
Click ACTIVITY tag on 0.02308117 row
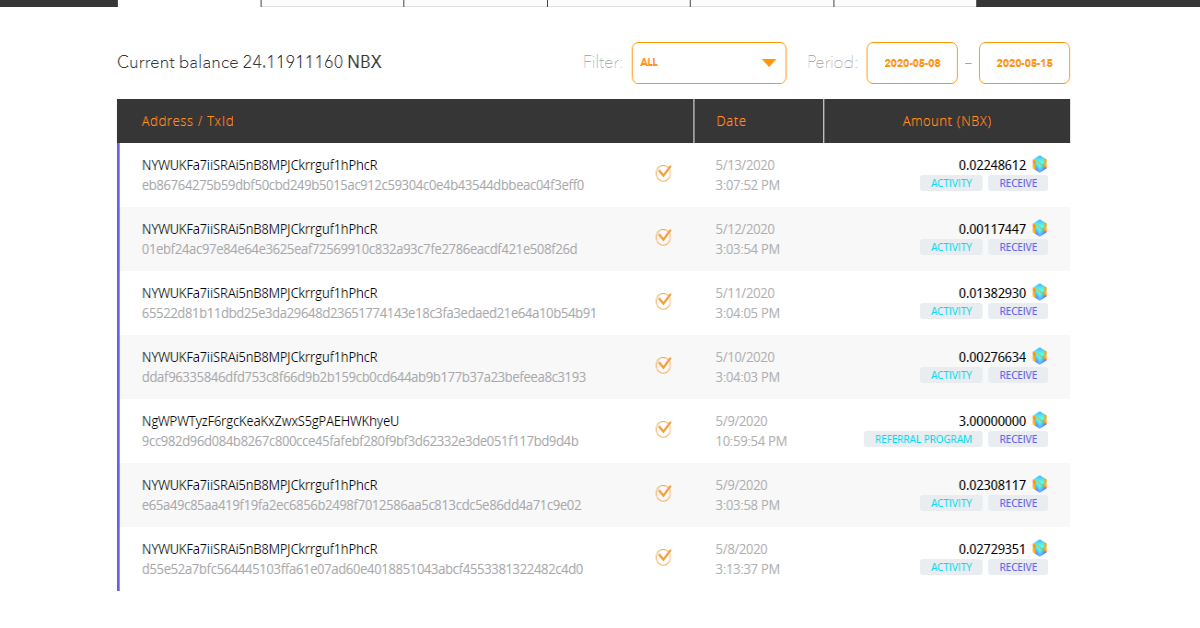pyautogui.click(x=951, y=503)
